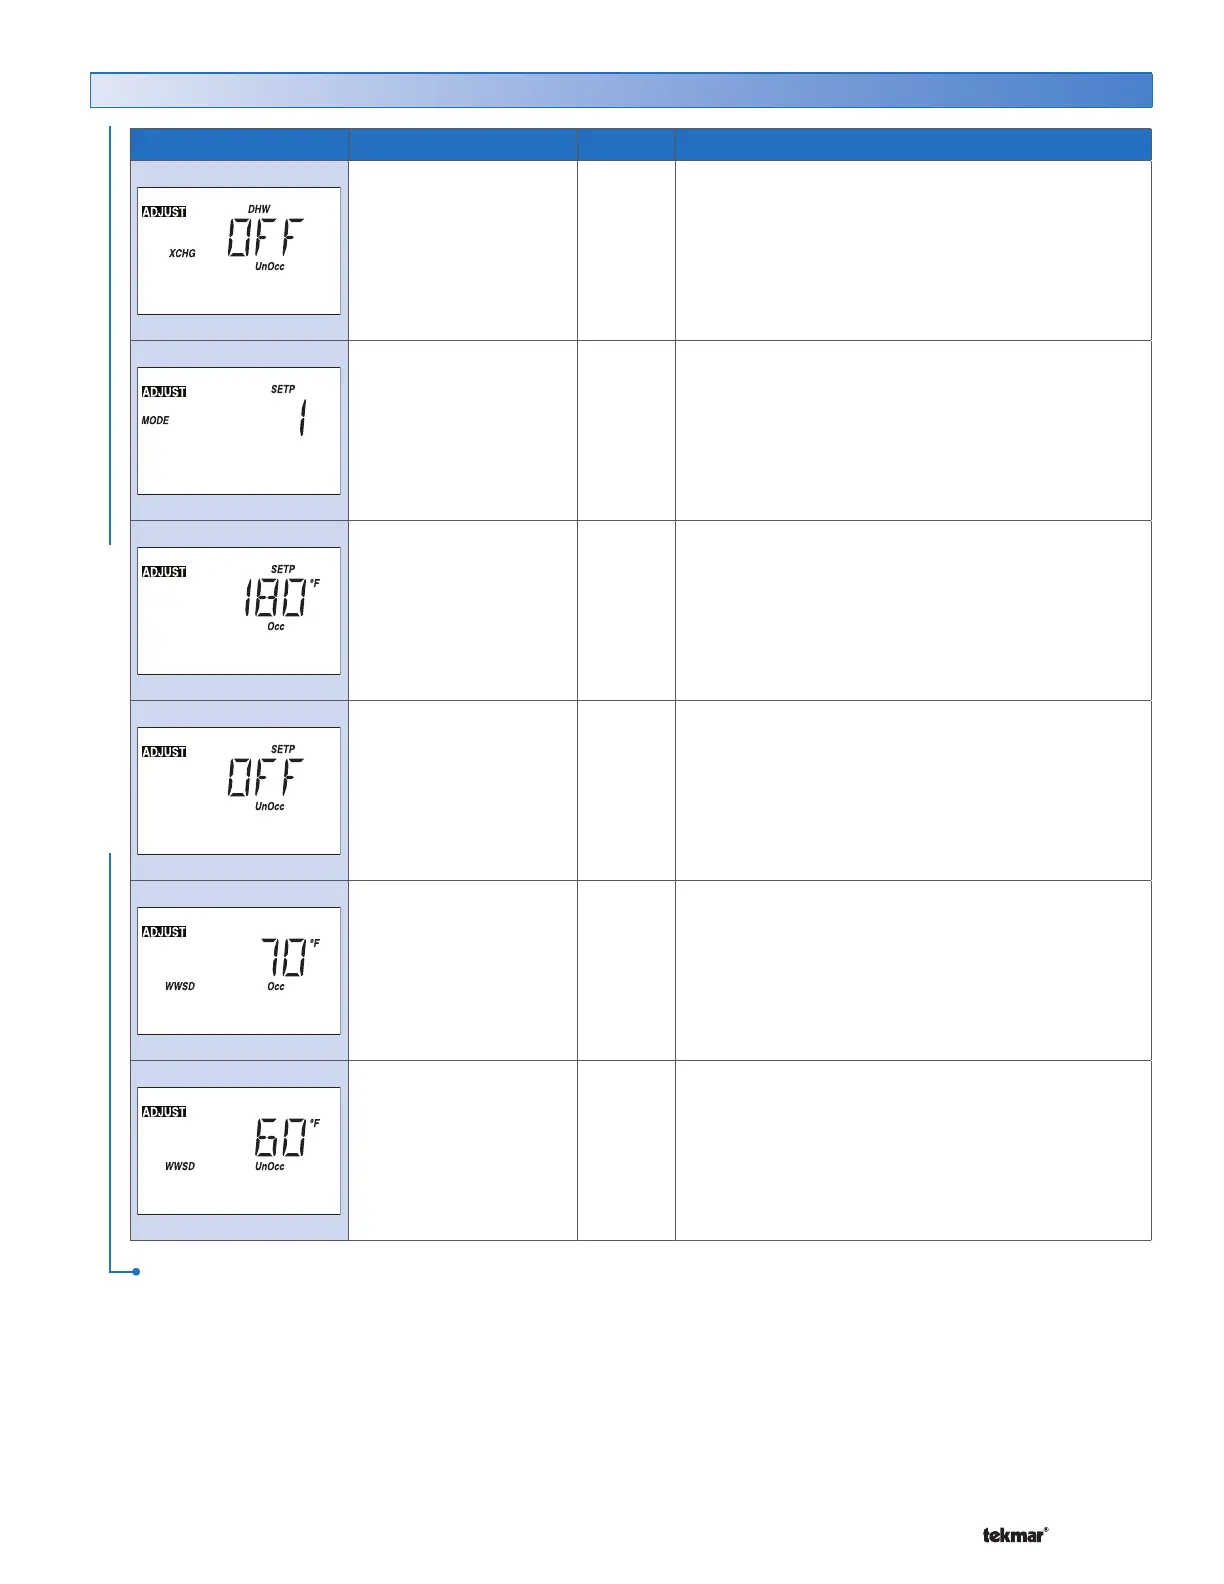Click the °F symbol beside the 180 reading

(315, 583)
